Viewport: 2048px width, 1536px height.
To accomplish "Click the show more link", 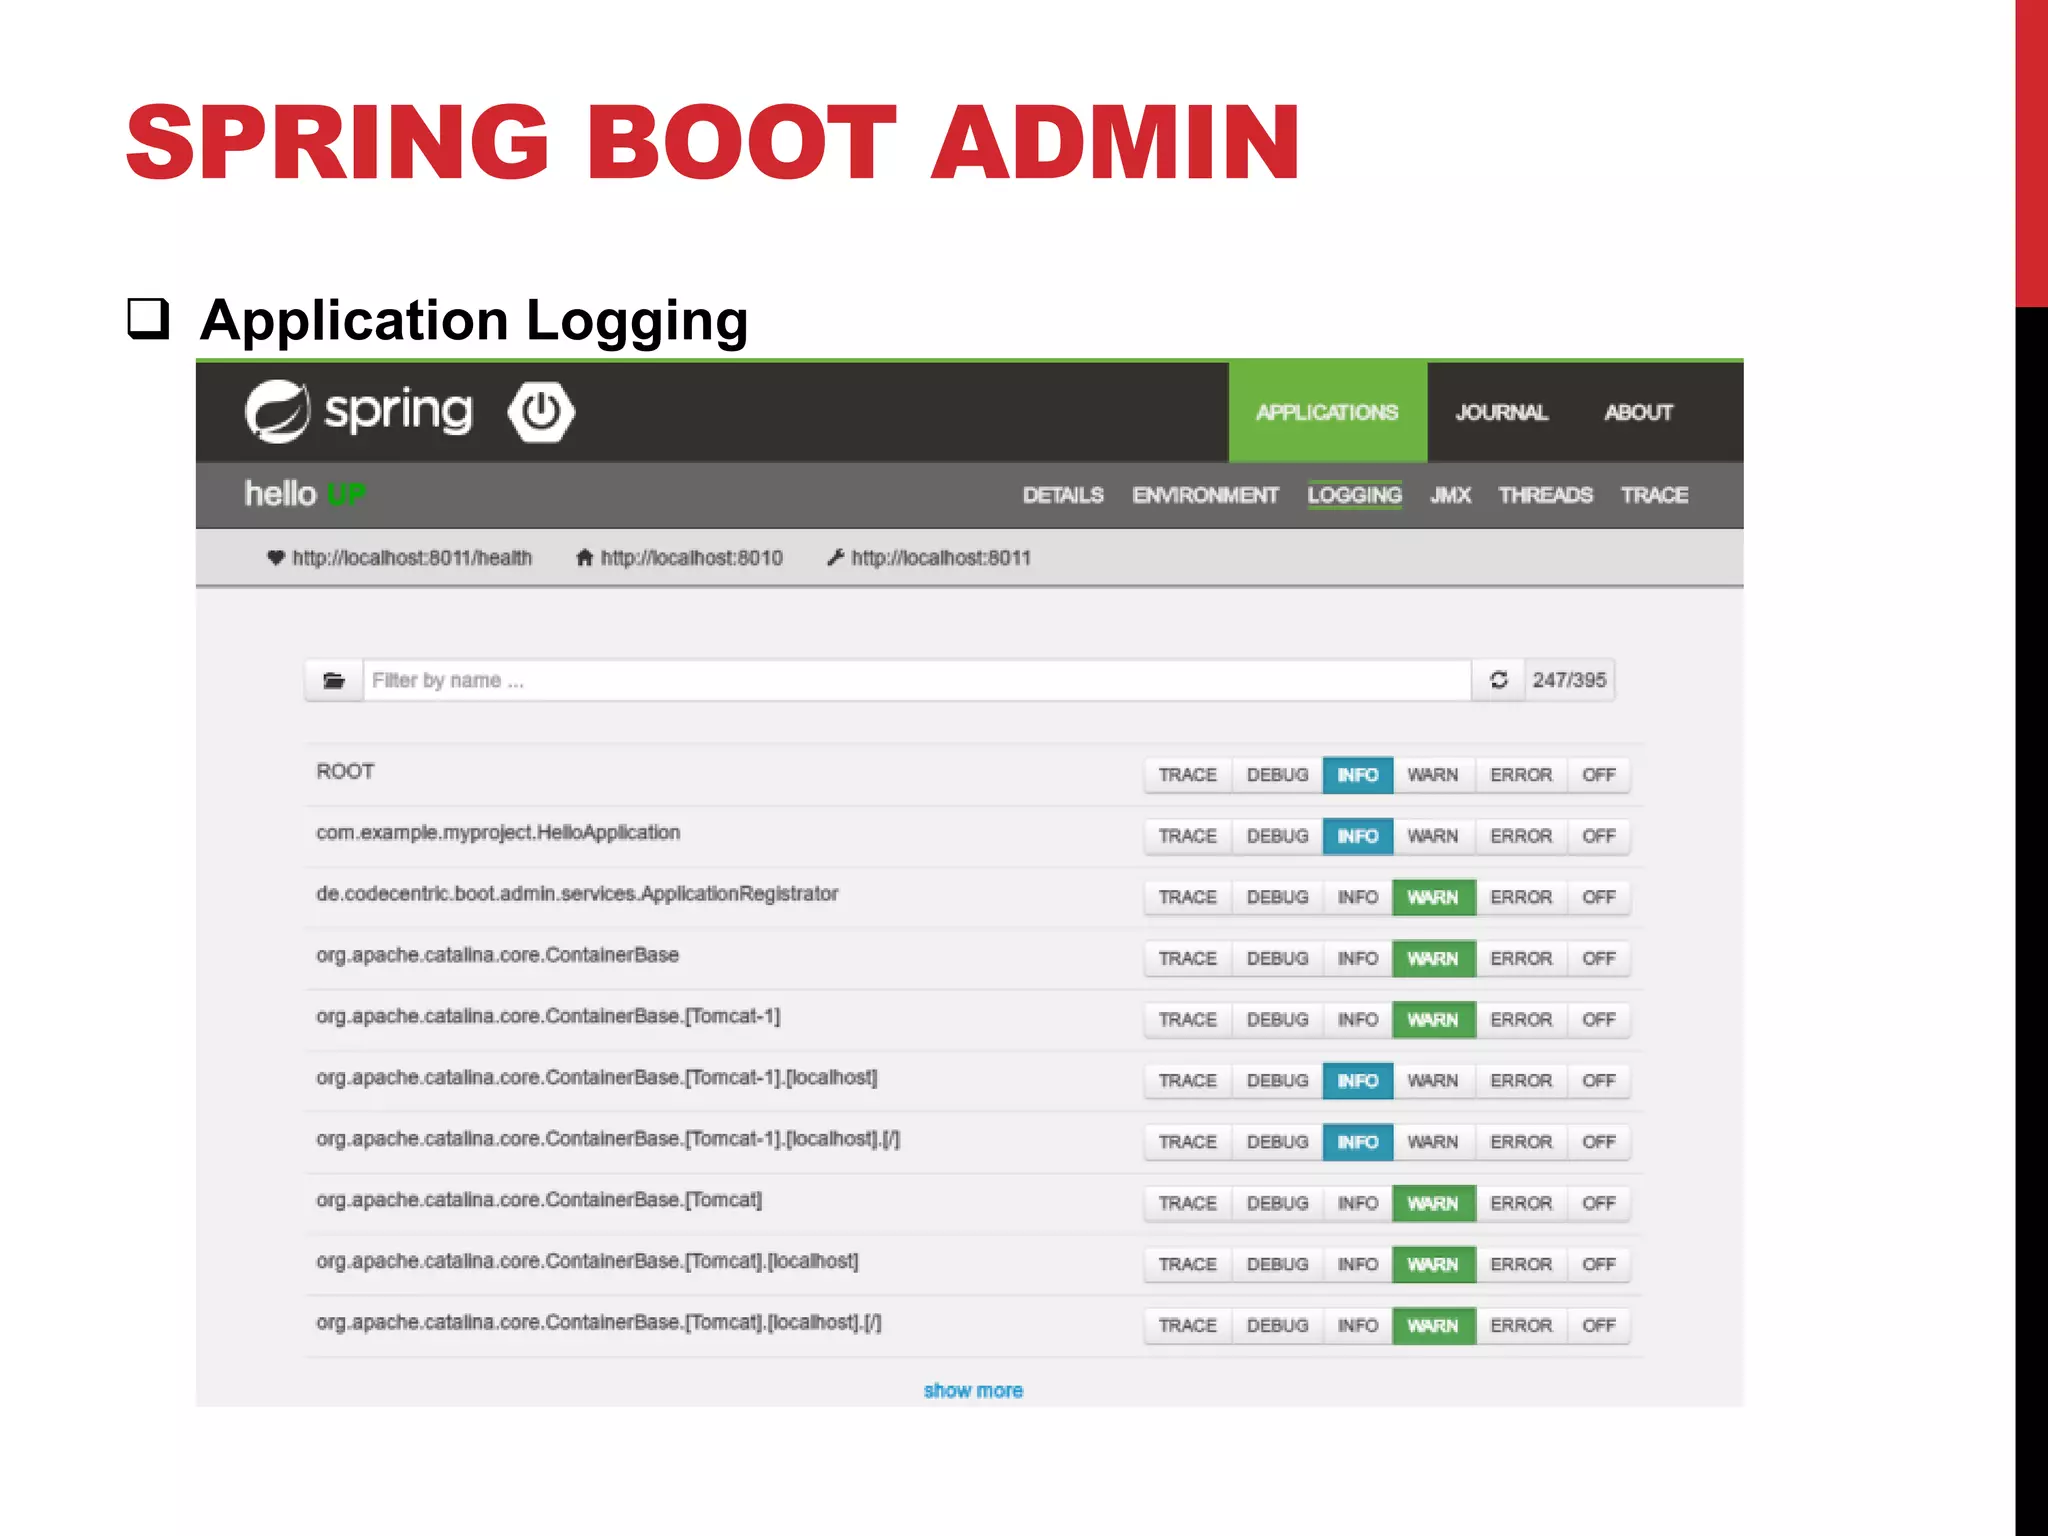I will click(973, 1390).
